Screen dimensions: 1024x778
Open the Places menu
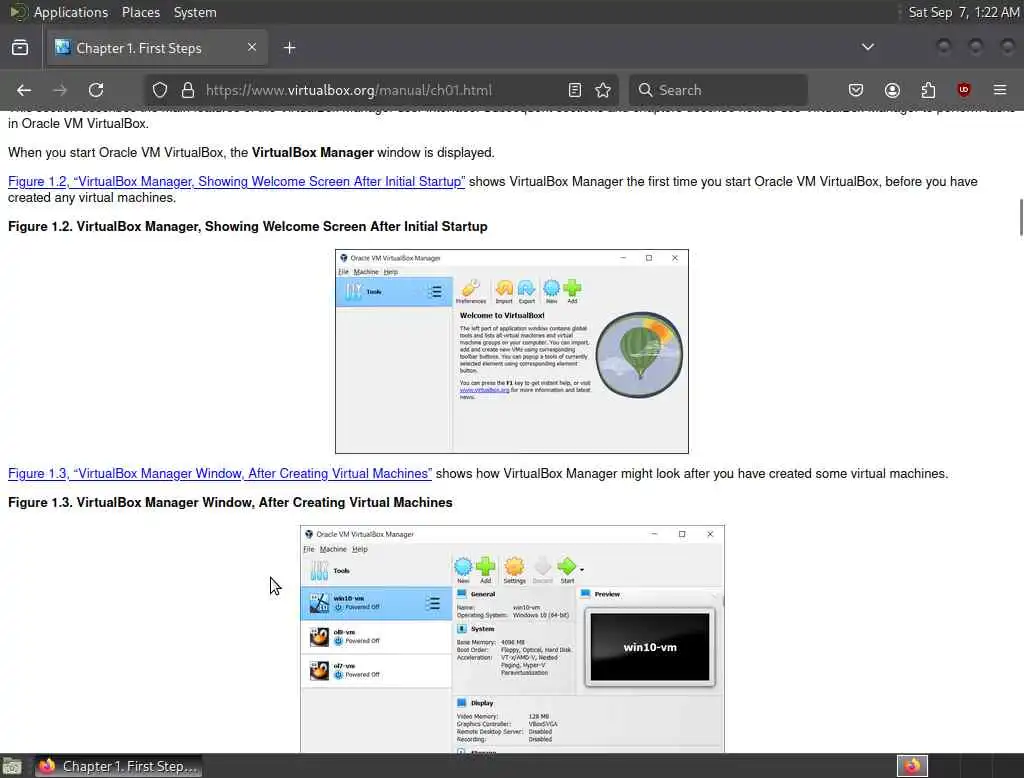pos(141,12)
